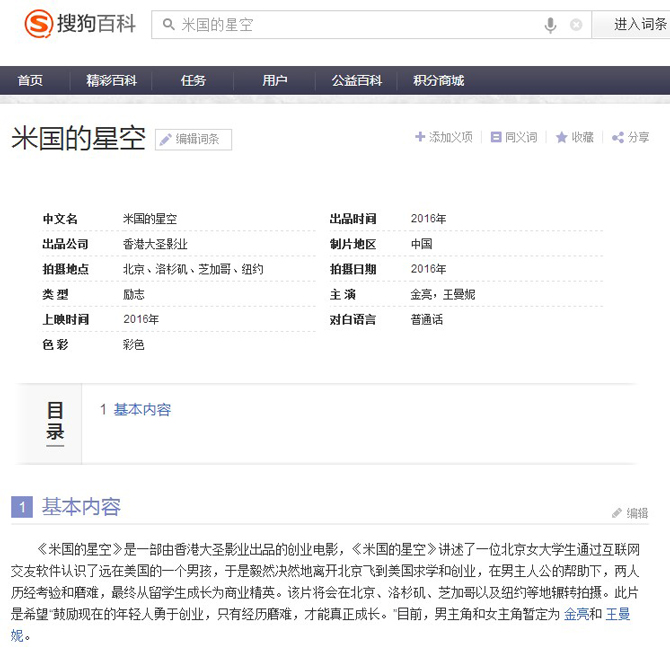Viewport: 670px width, 661px height.
Task: Select the 任务 navigation item
Action: pos(193,81)
